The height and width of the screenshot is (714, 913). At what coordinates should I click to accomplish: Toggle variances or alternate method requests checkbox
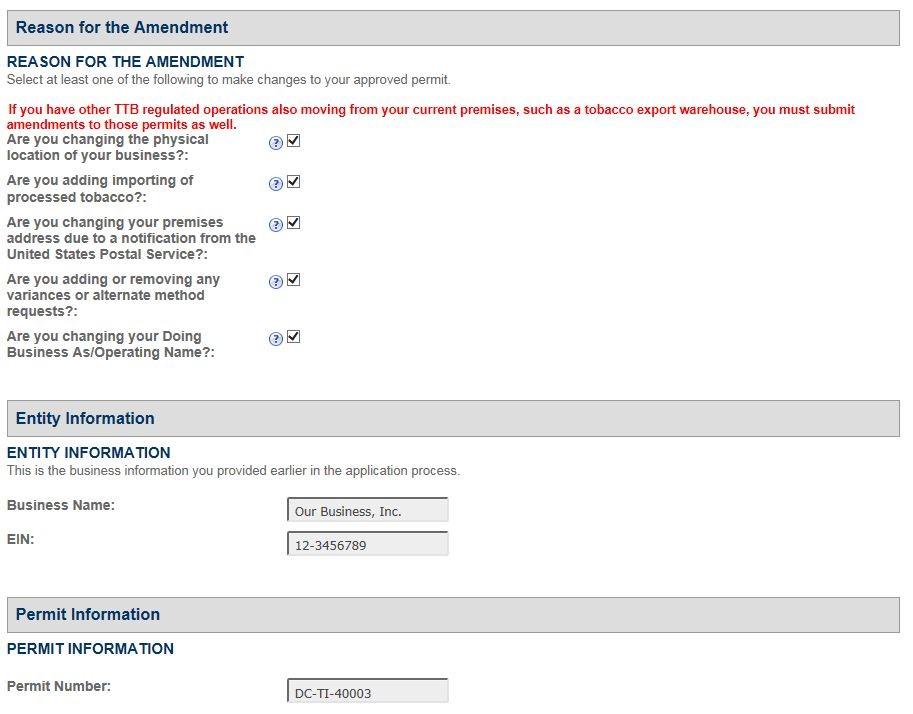[x=294, y=280]
